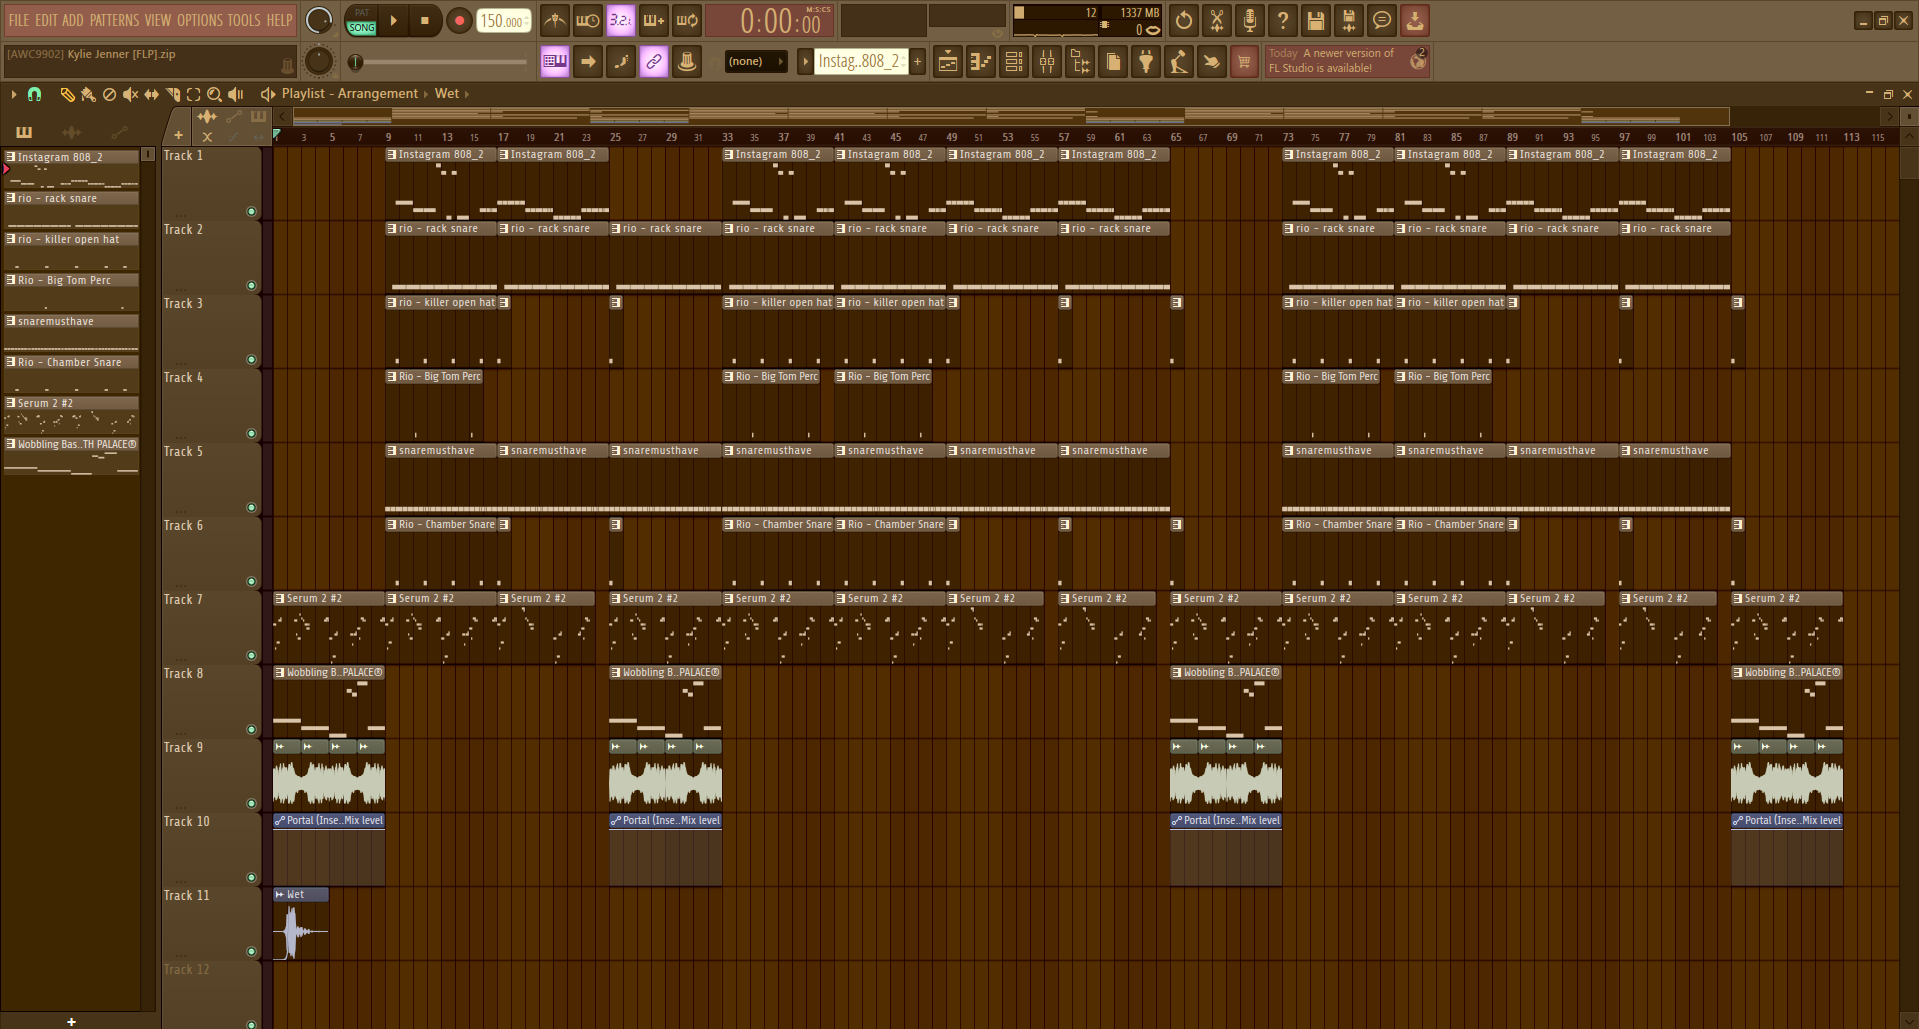Open the OPTIONS menu

(200, 20)
